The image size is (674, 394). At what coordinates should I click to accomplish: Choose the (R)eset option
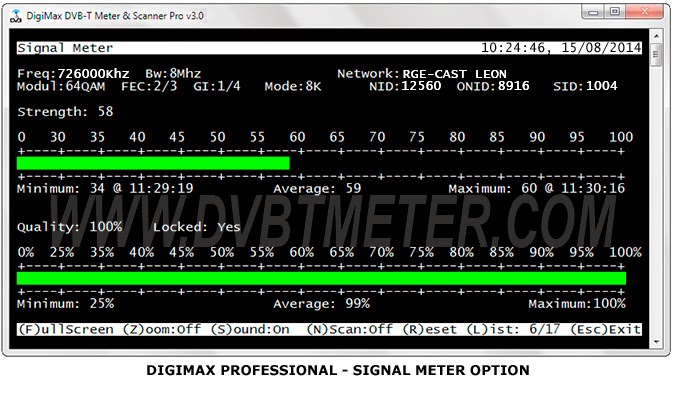coord(430,330)
